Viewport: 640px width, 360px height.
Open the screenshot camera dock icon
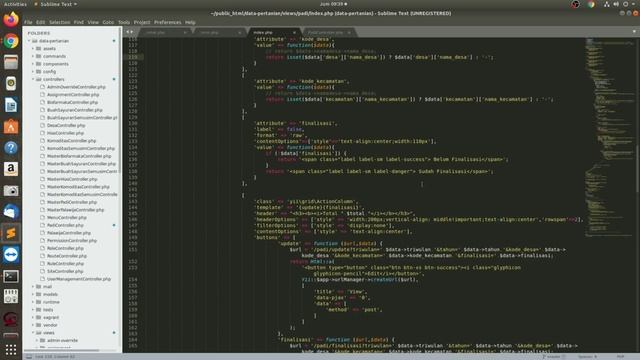(x=11, y=190)
